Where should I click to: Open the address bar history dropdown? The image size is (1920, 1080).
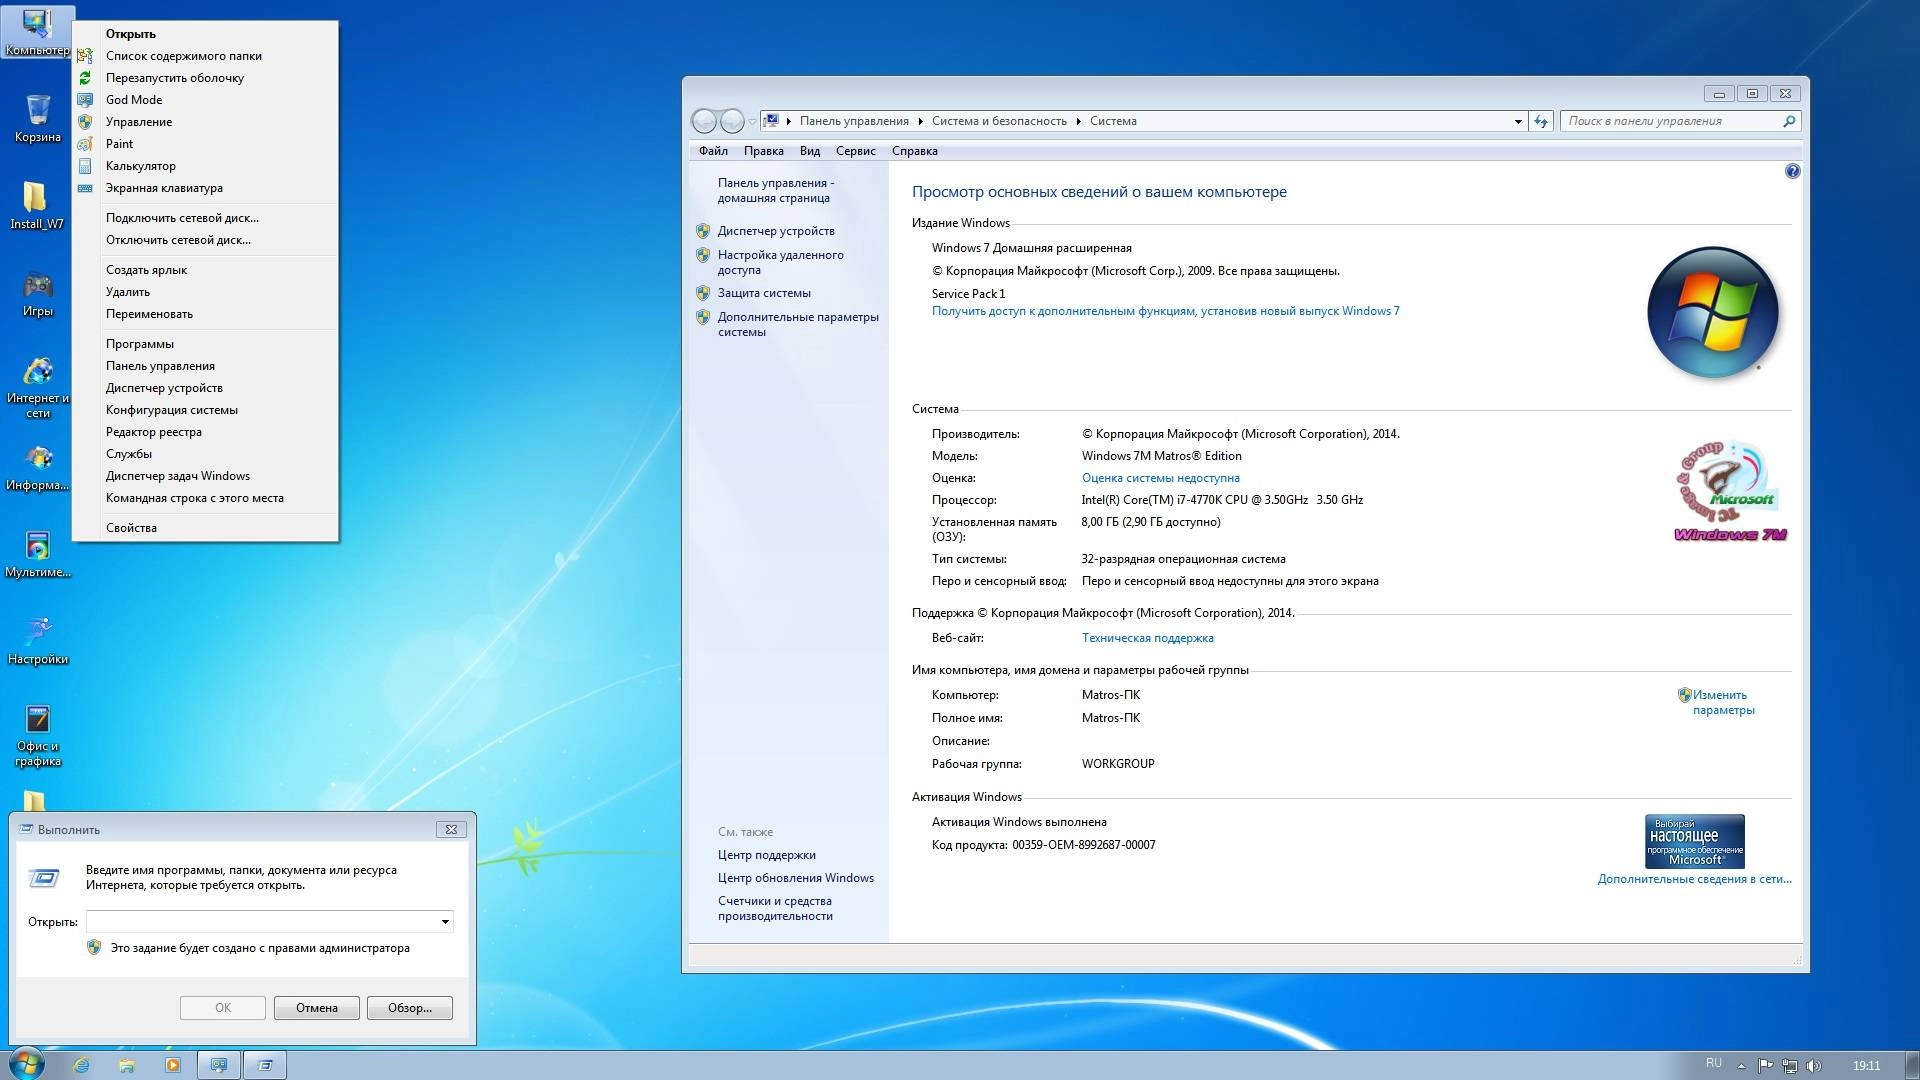pyautogui.click(x=1518, y=121)
